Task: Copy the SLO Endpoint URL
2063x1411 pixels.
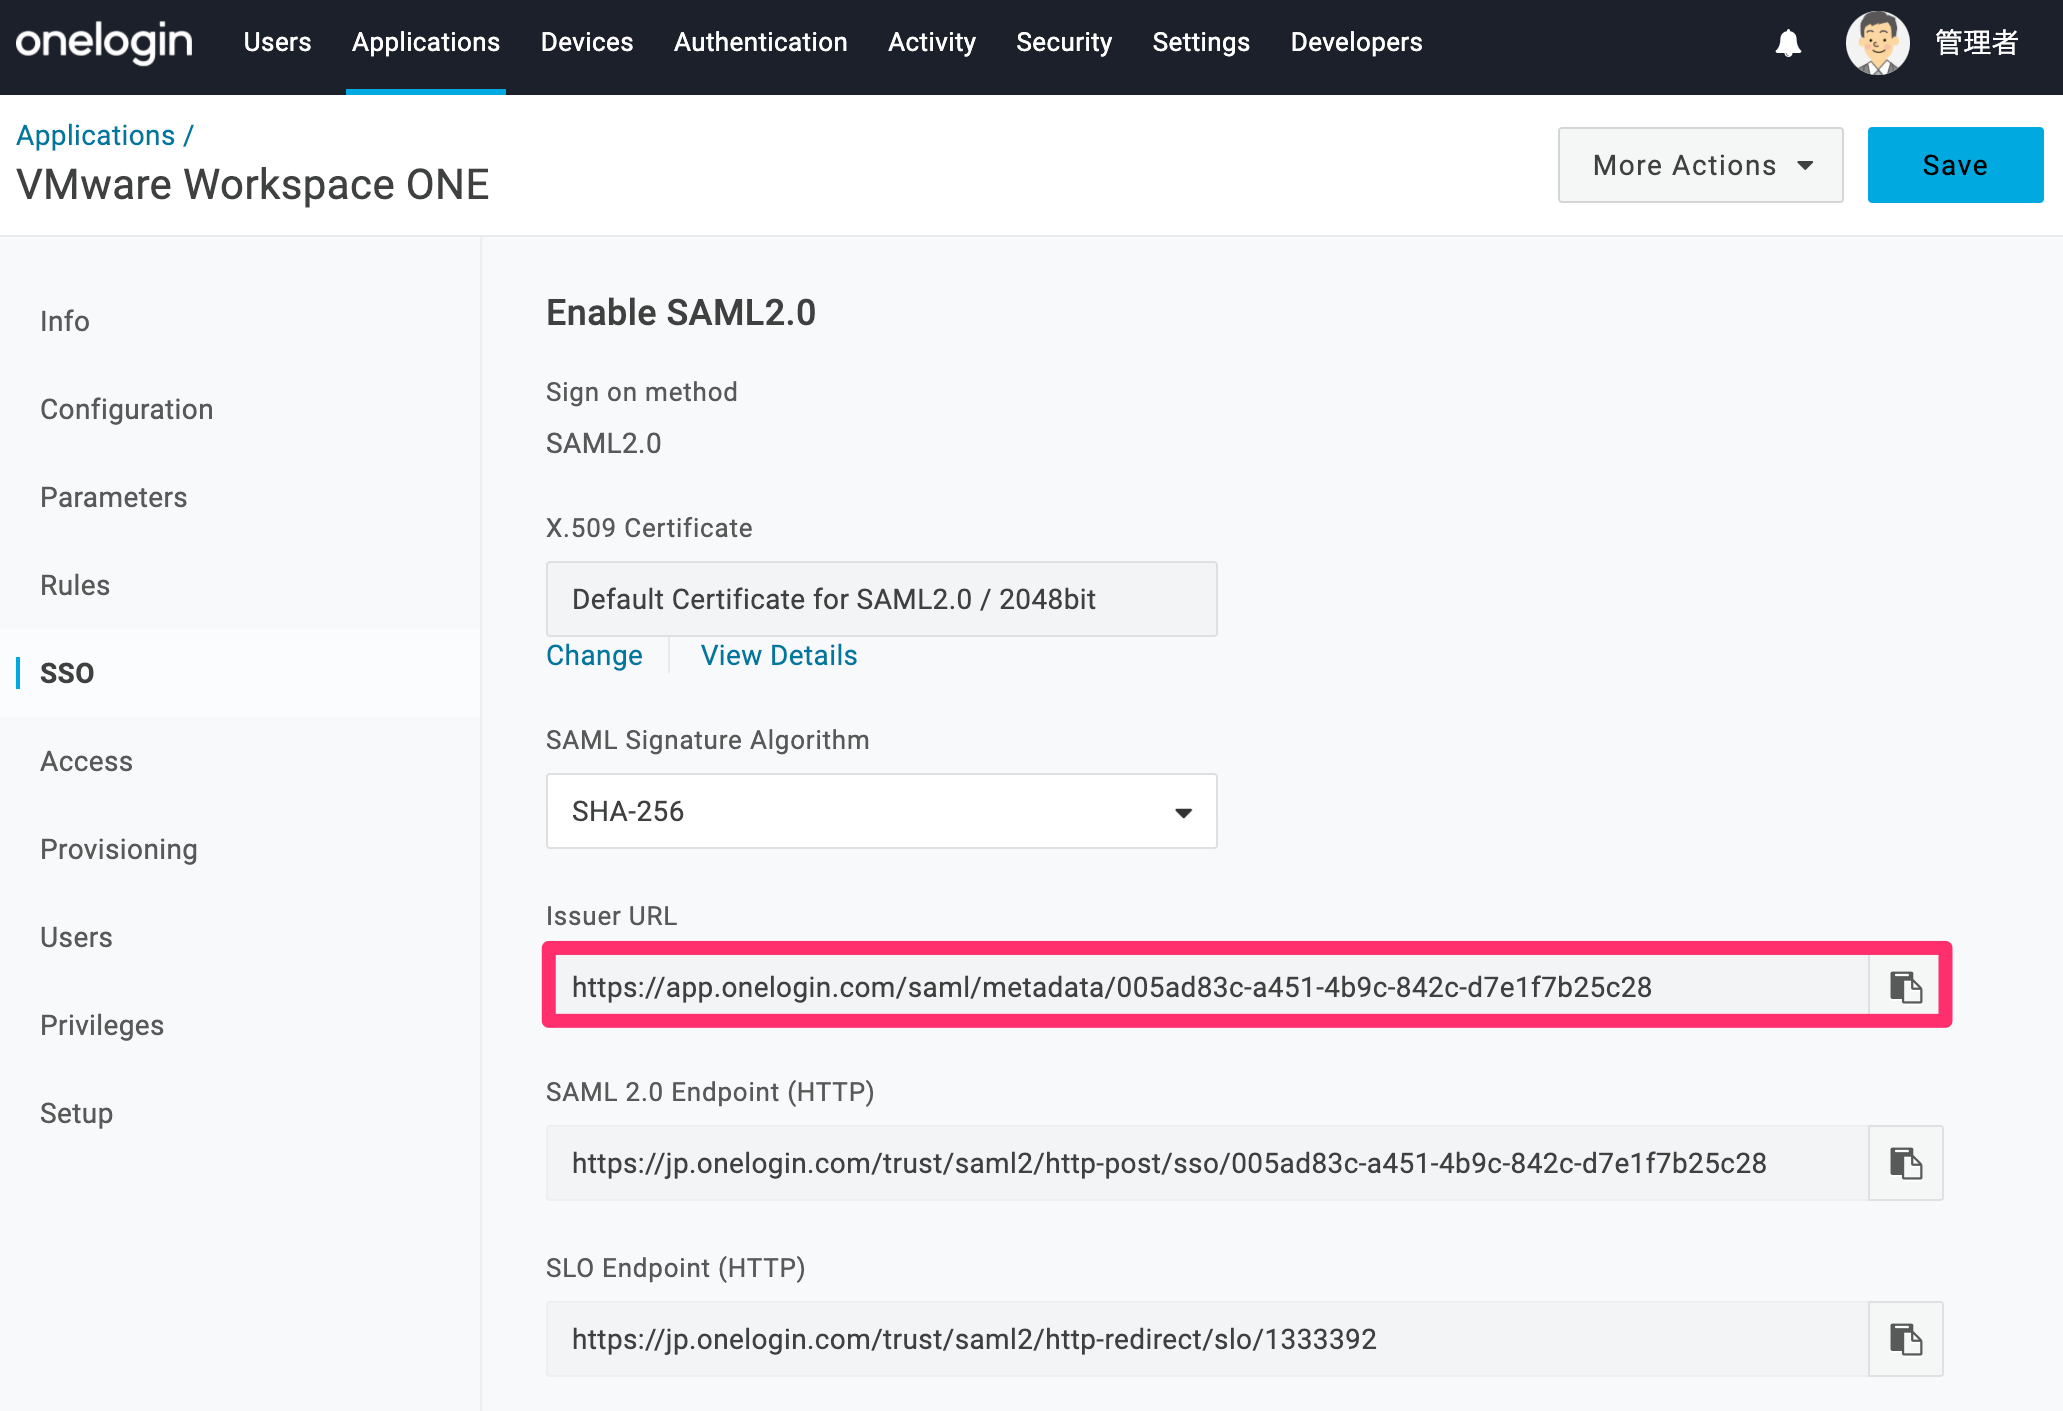Action: pyautogui.click(x=1905, y=1339)
